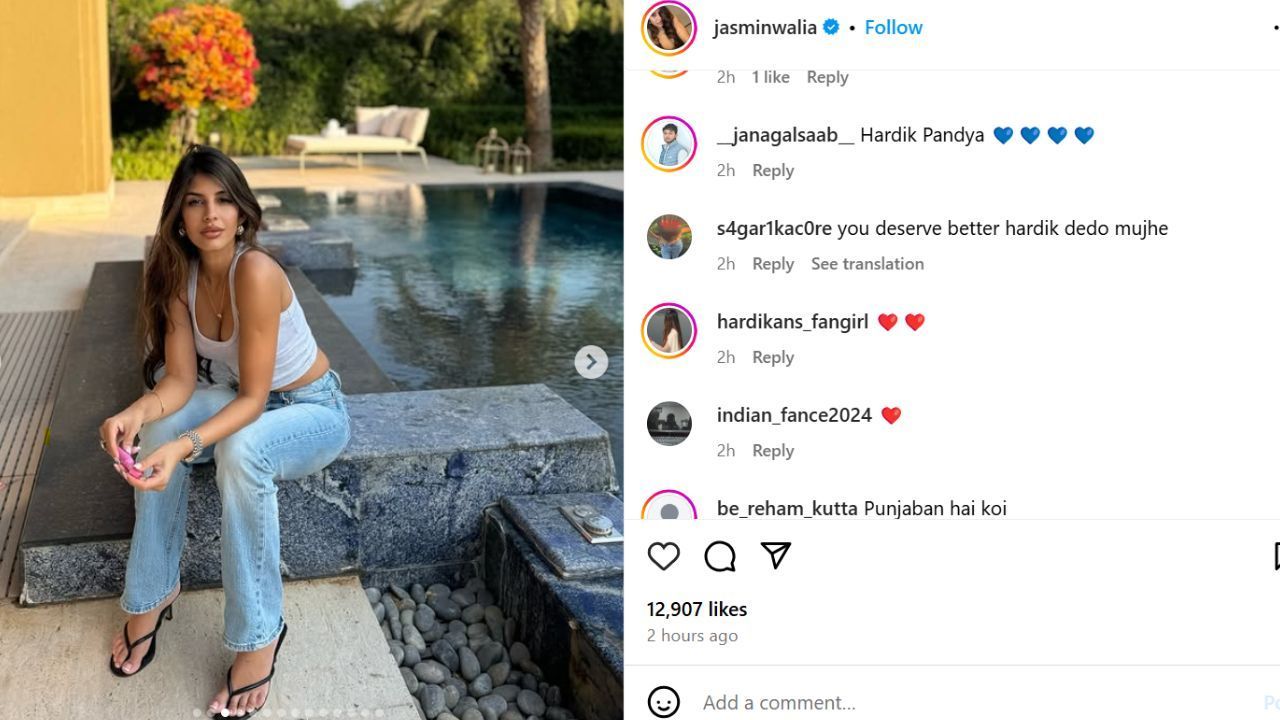Reply to the Hardik Pandya comment
1280x720 pixels.
[x=773, y=170]
